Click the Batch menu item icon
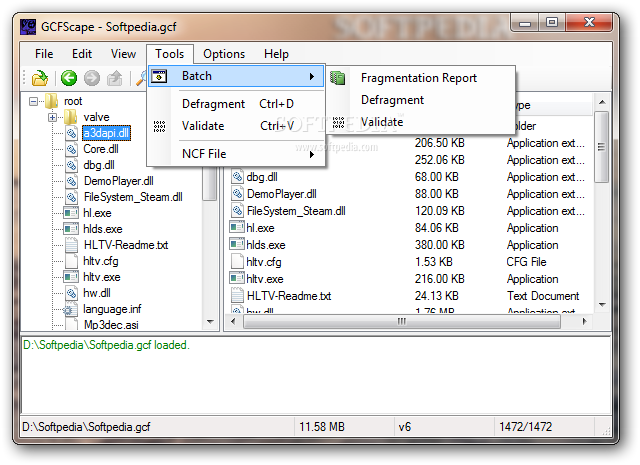 159,76
